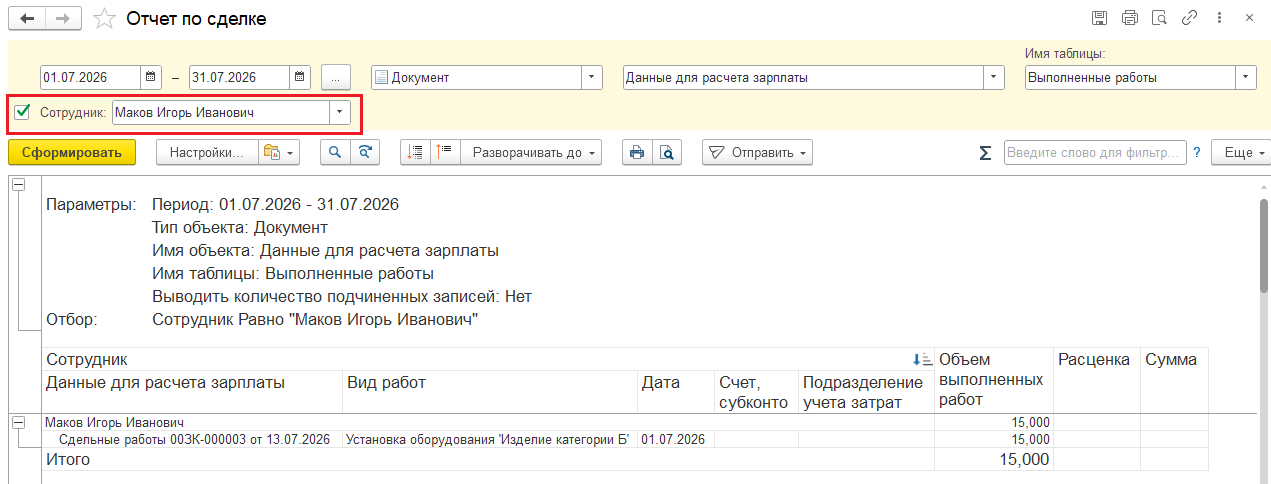This screenshot has width=1271, height=484.
Task: Click the question mark help icon
Action: coord(1196,152)
